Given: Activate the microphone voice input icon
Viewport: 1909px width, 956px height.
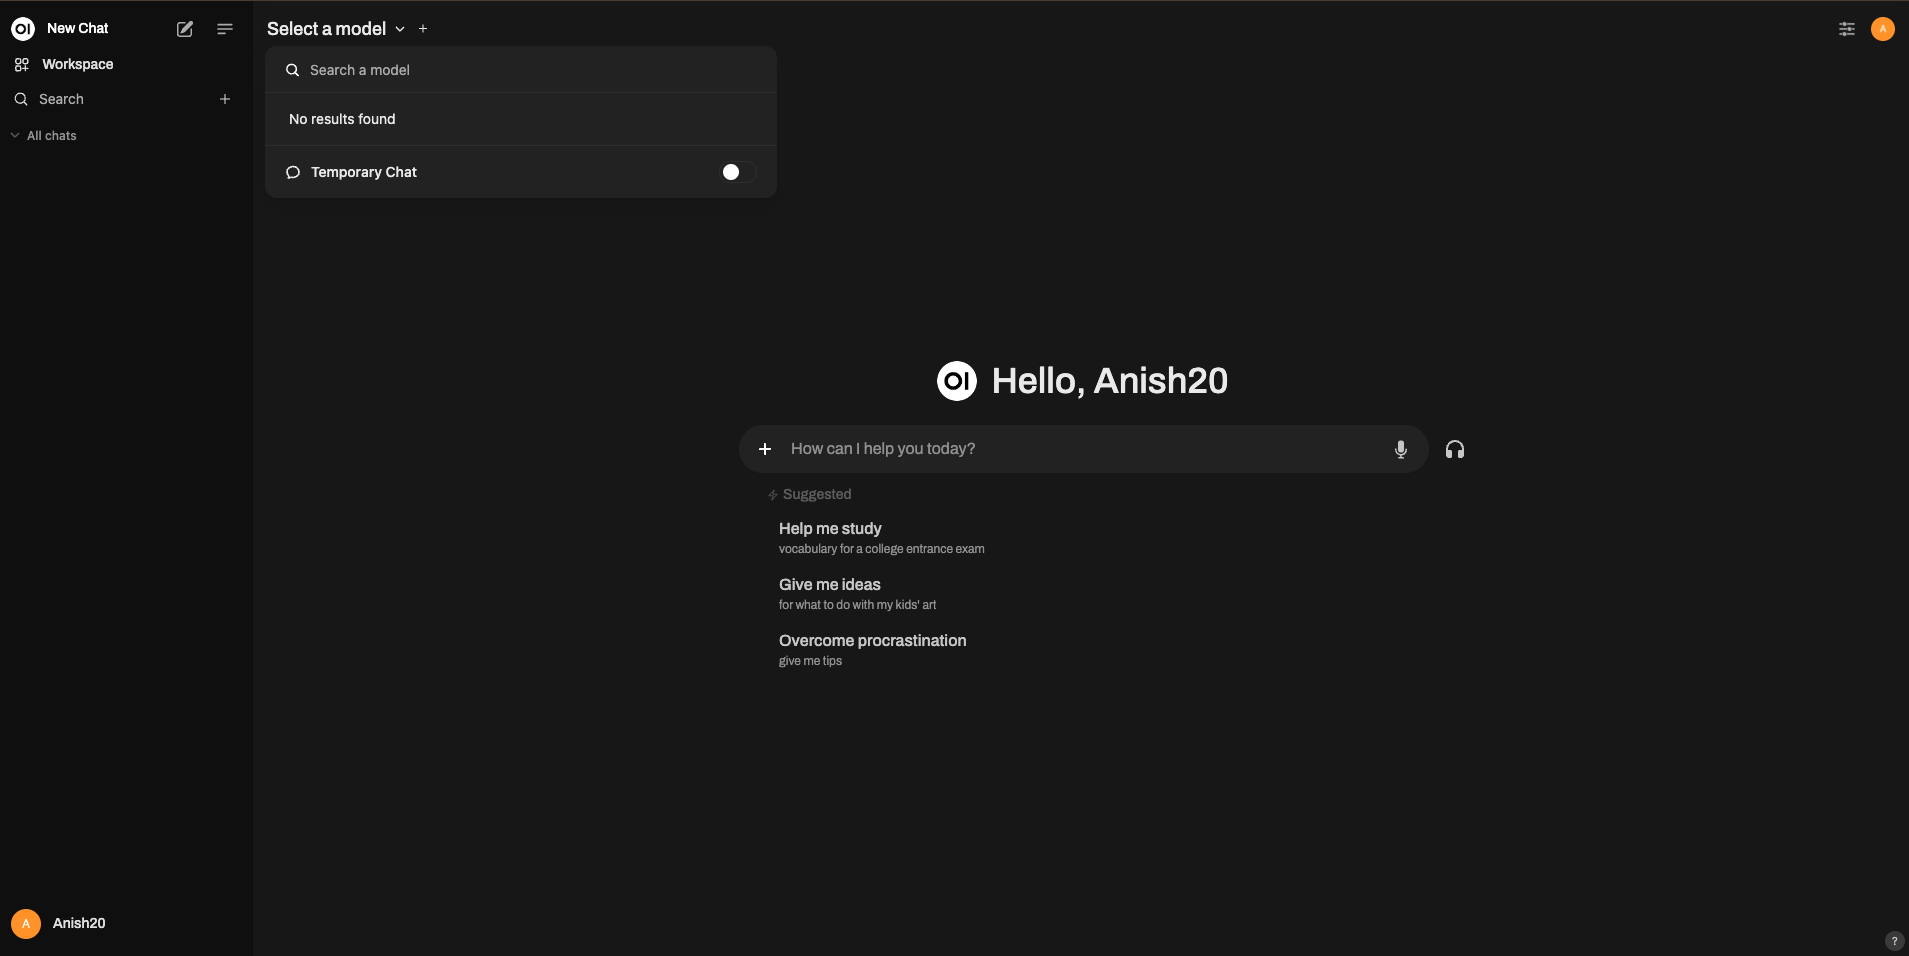Looking at the screenshot, I should click(x=1400, y=449).
